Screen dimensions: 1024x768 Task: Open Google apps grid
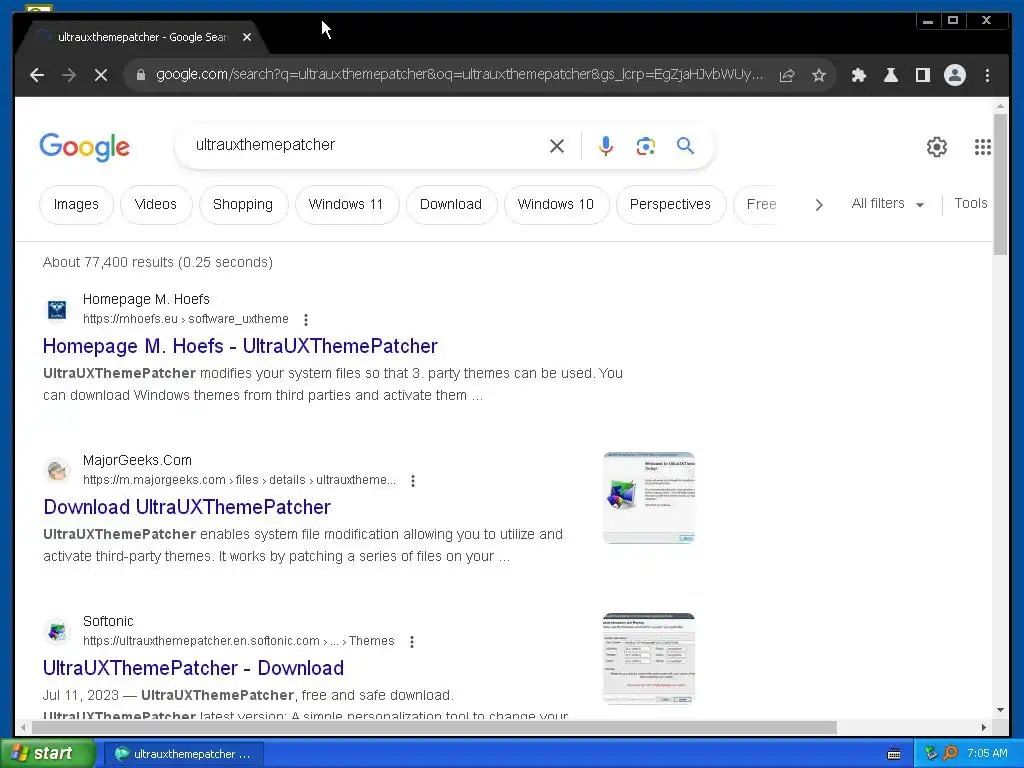pos(983,147)
